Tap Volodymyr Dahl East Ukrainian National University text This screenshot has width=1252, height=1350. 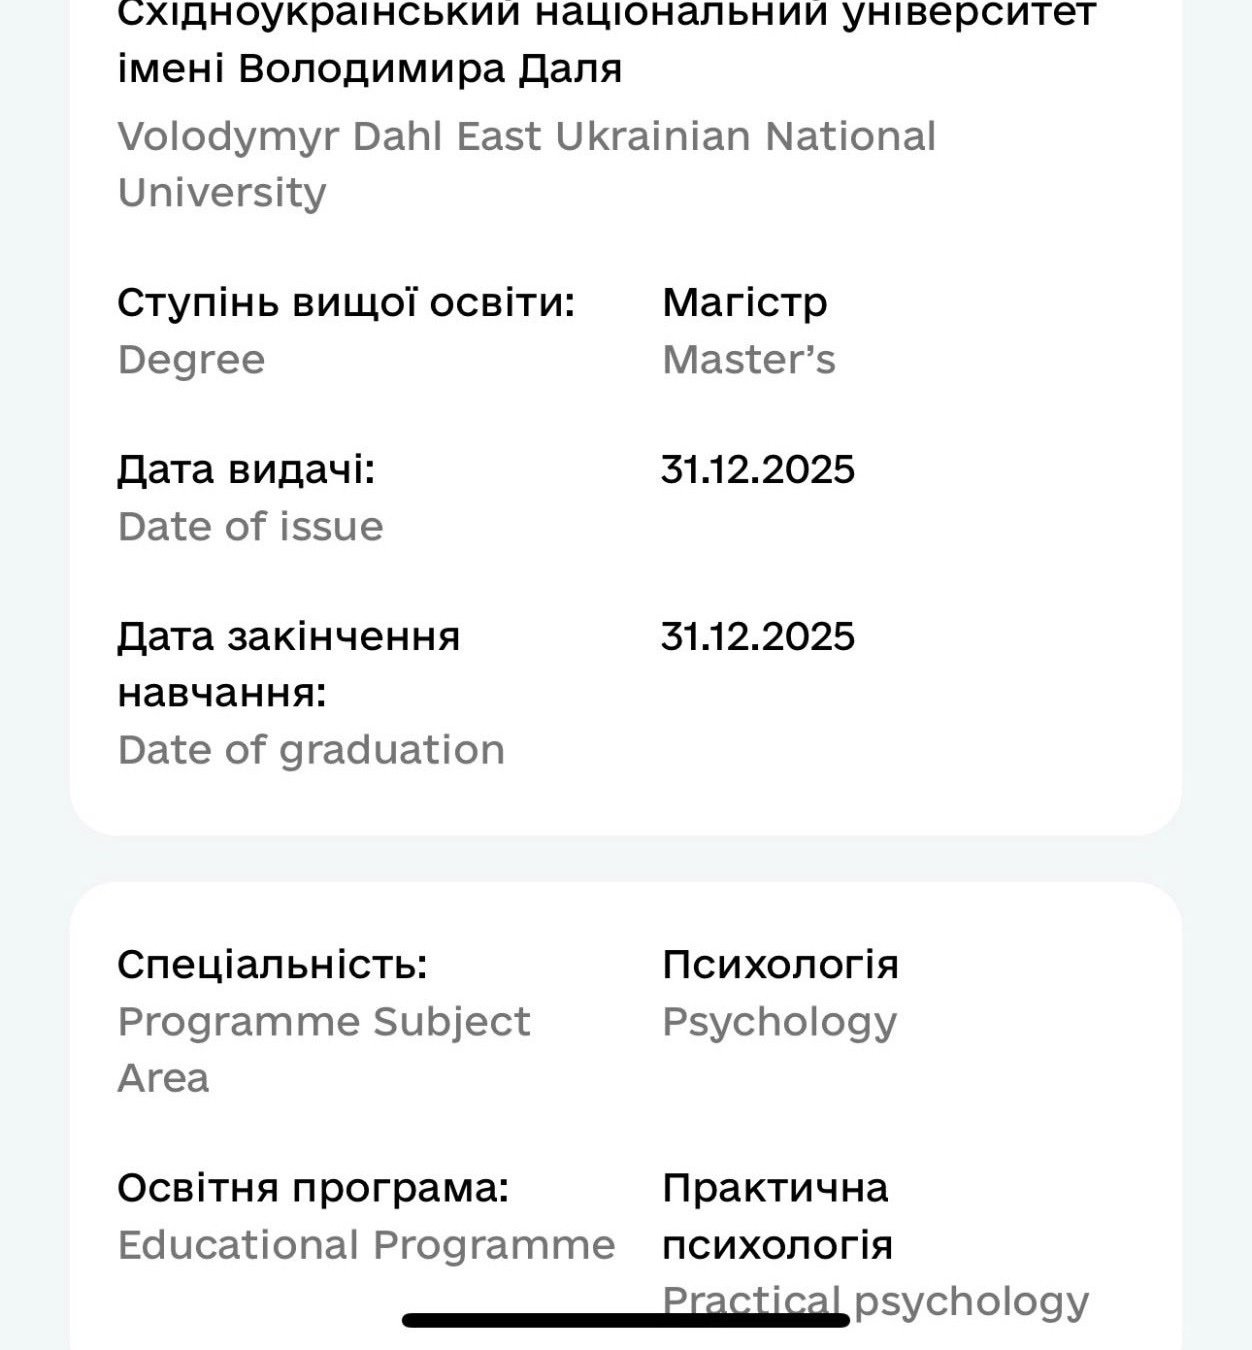click(x=527, y=164)
